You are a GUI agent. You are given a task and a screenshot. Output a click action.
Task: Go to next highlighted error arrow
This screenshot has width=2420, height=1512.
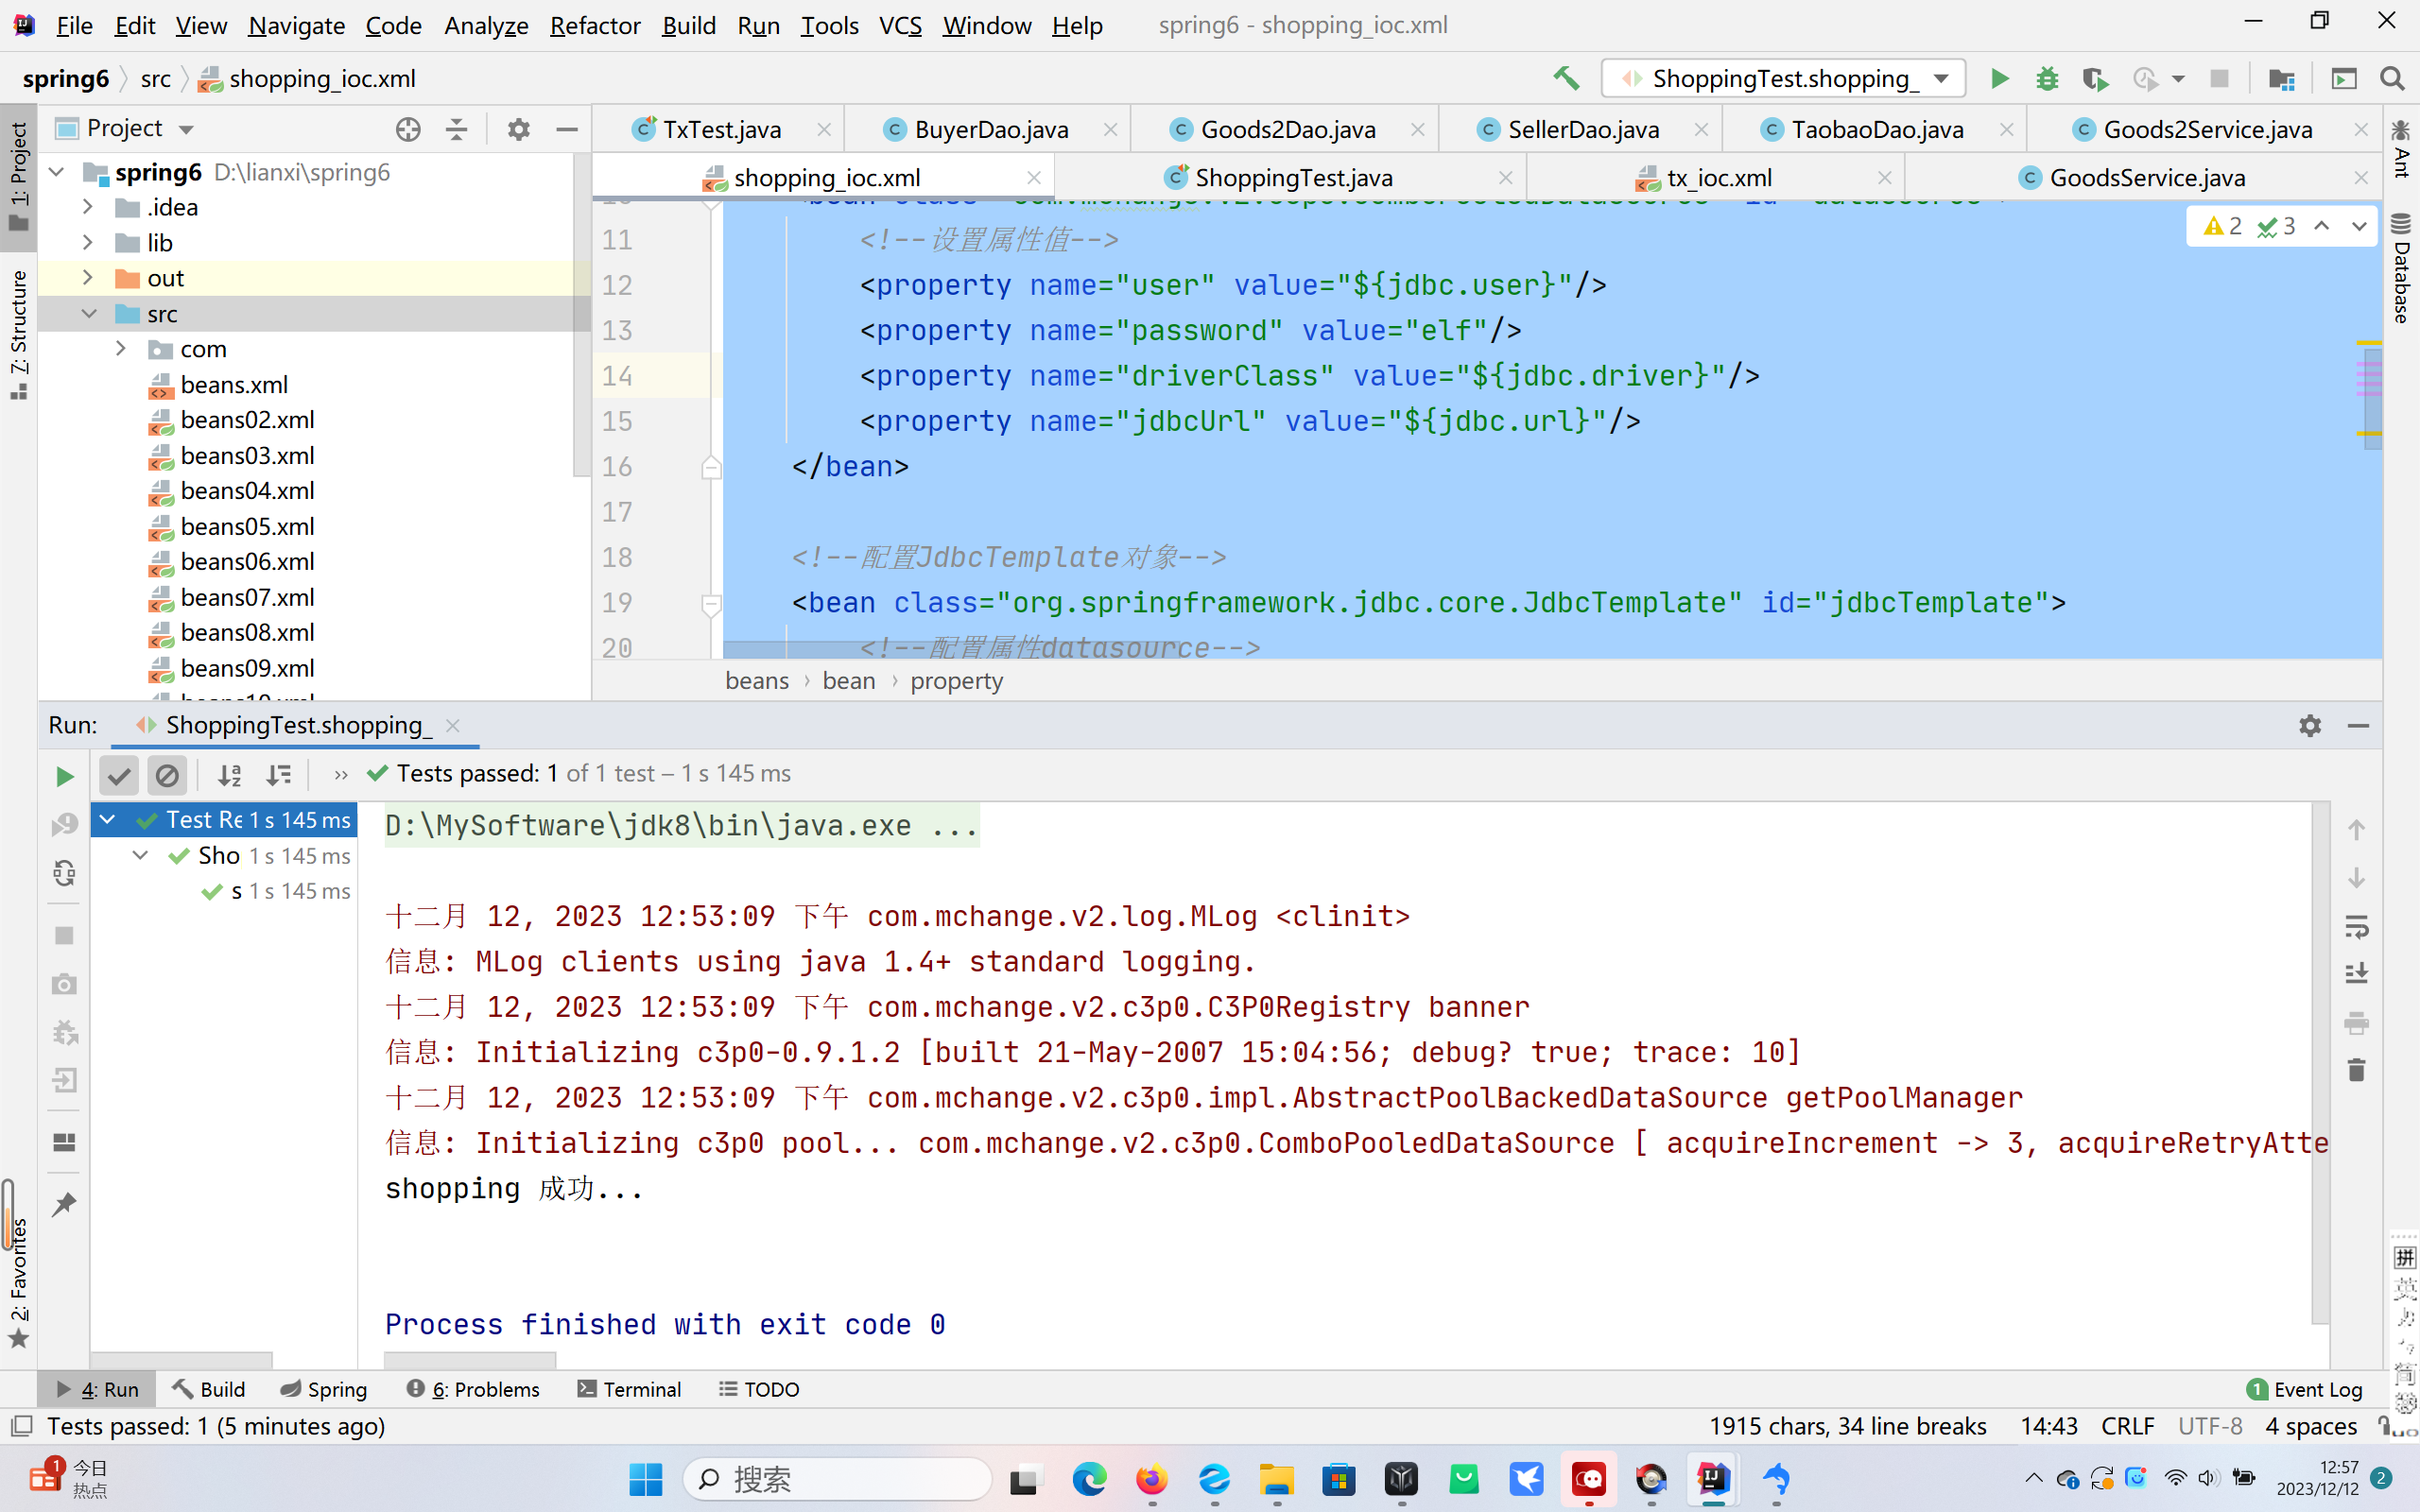(2359, 226)
